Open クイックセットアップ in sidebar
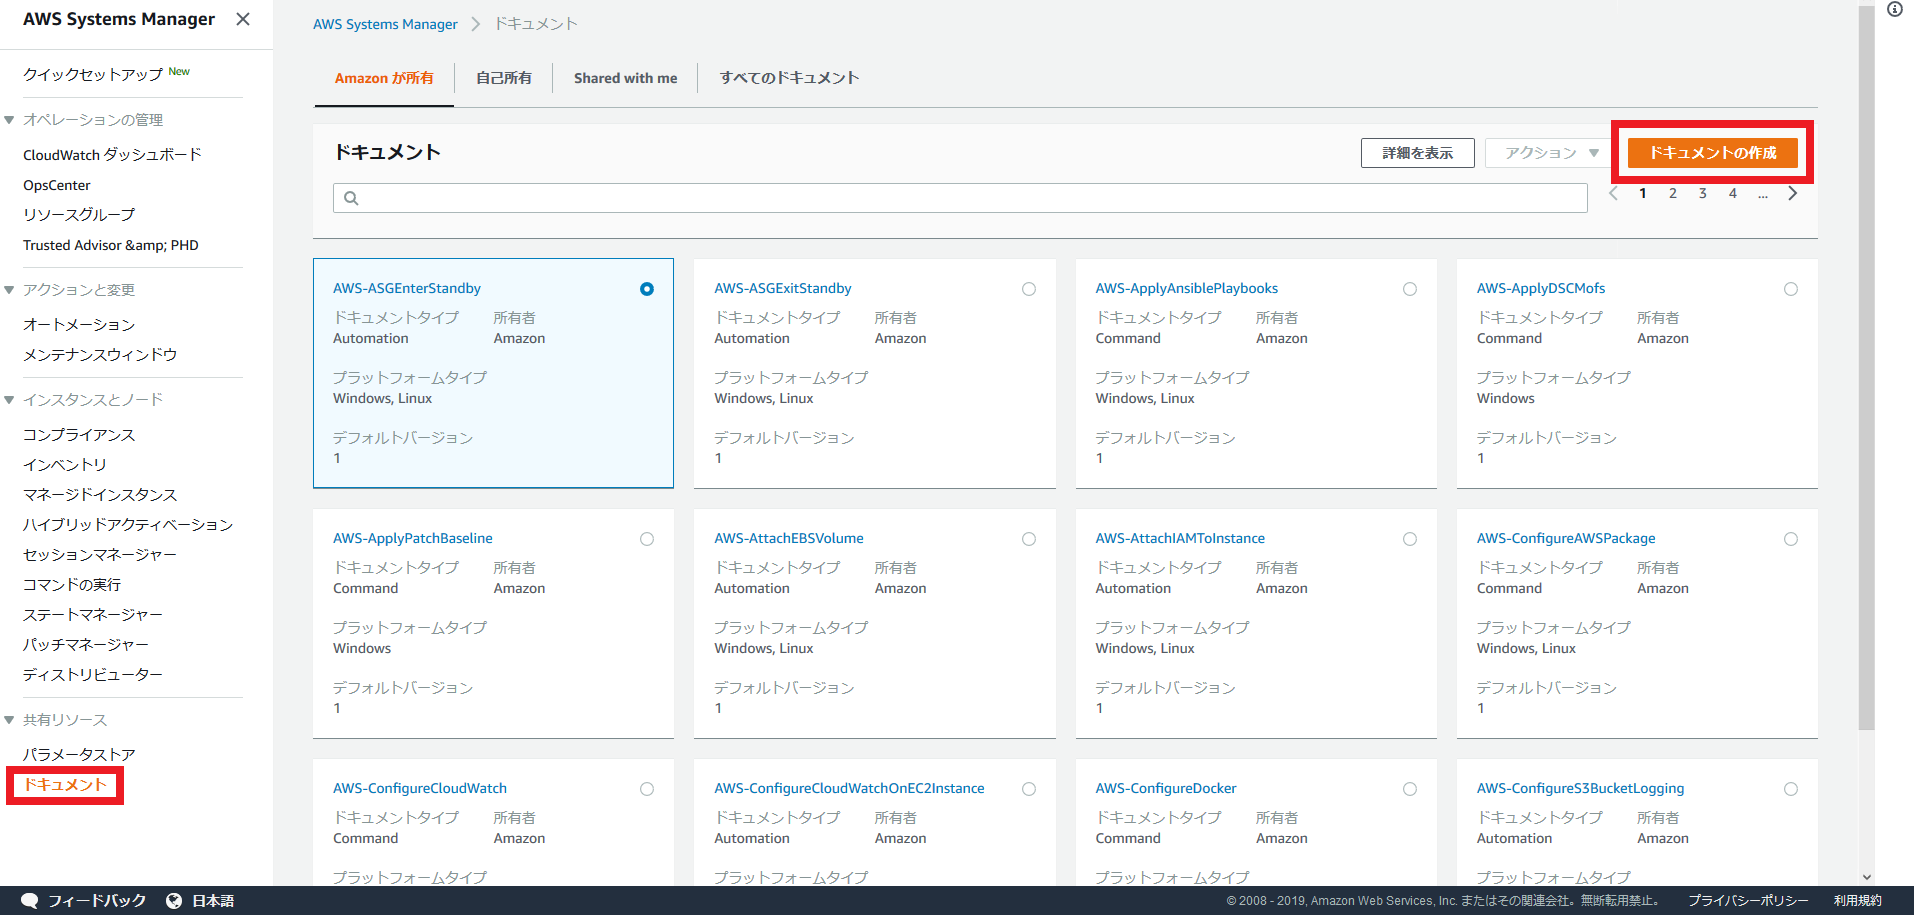Viewport: 1914px width, 915px height. (93, 75)
